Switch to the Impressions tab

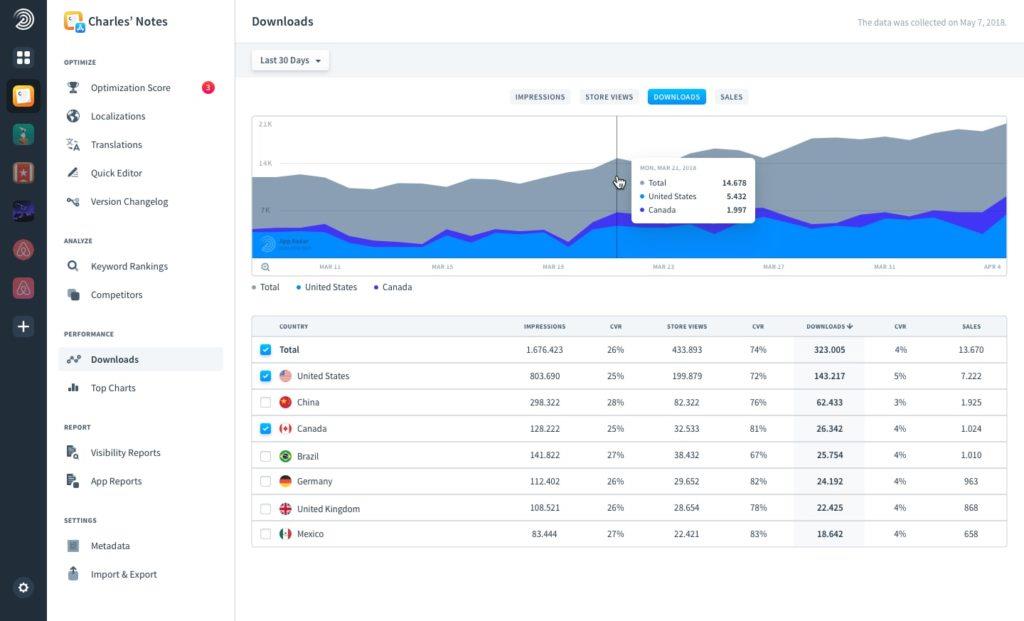pos(540,97)
